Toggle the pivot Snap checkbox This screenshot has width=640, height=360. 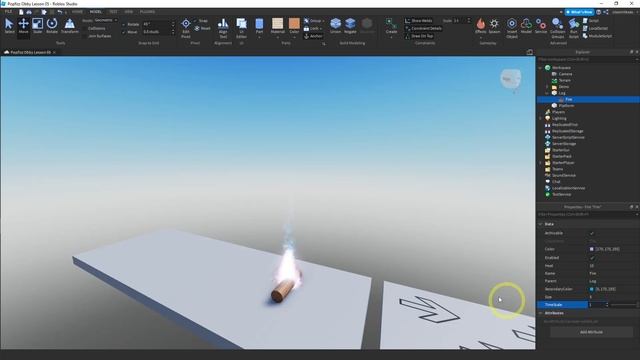click(196, 20)
